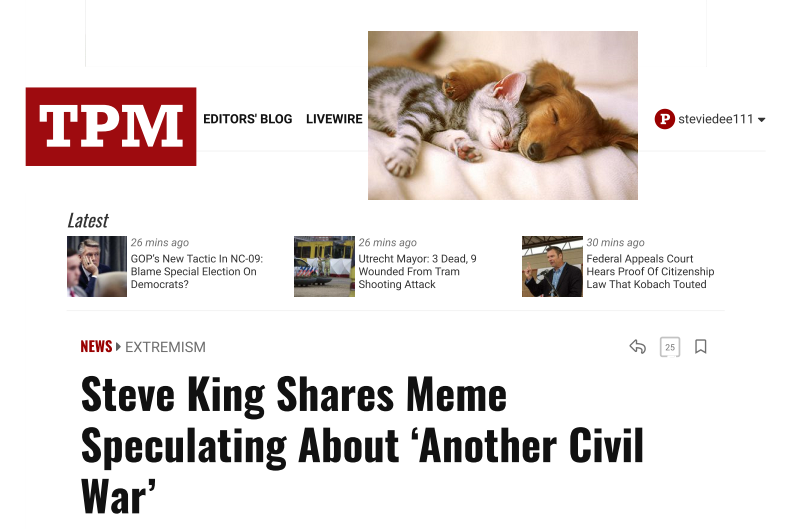Open the steviedee111 username menu

coord(715,119)
